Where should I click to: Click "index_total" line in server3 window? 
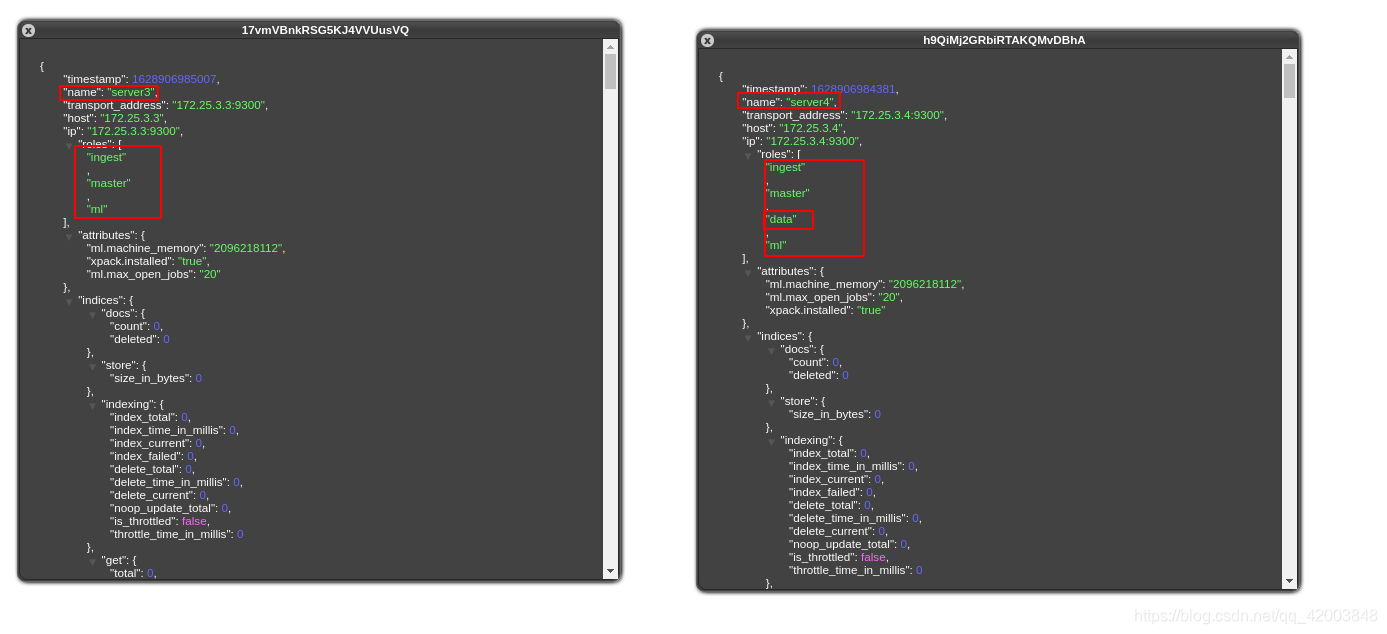(150, 417)
